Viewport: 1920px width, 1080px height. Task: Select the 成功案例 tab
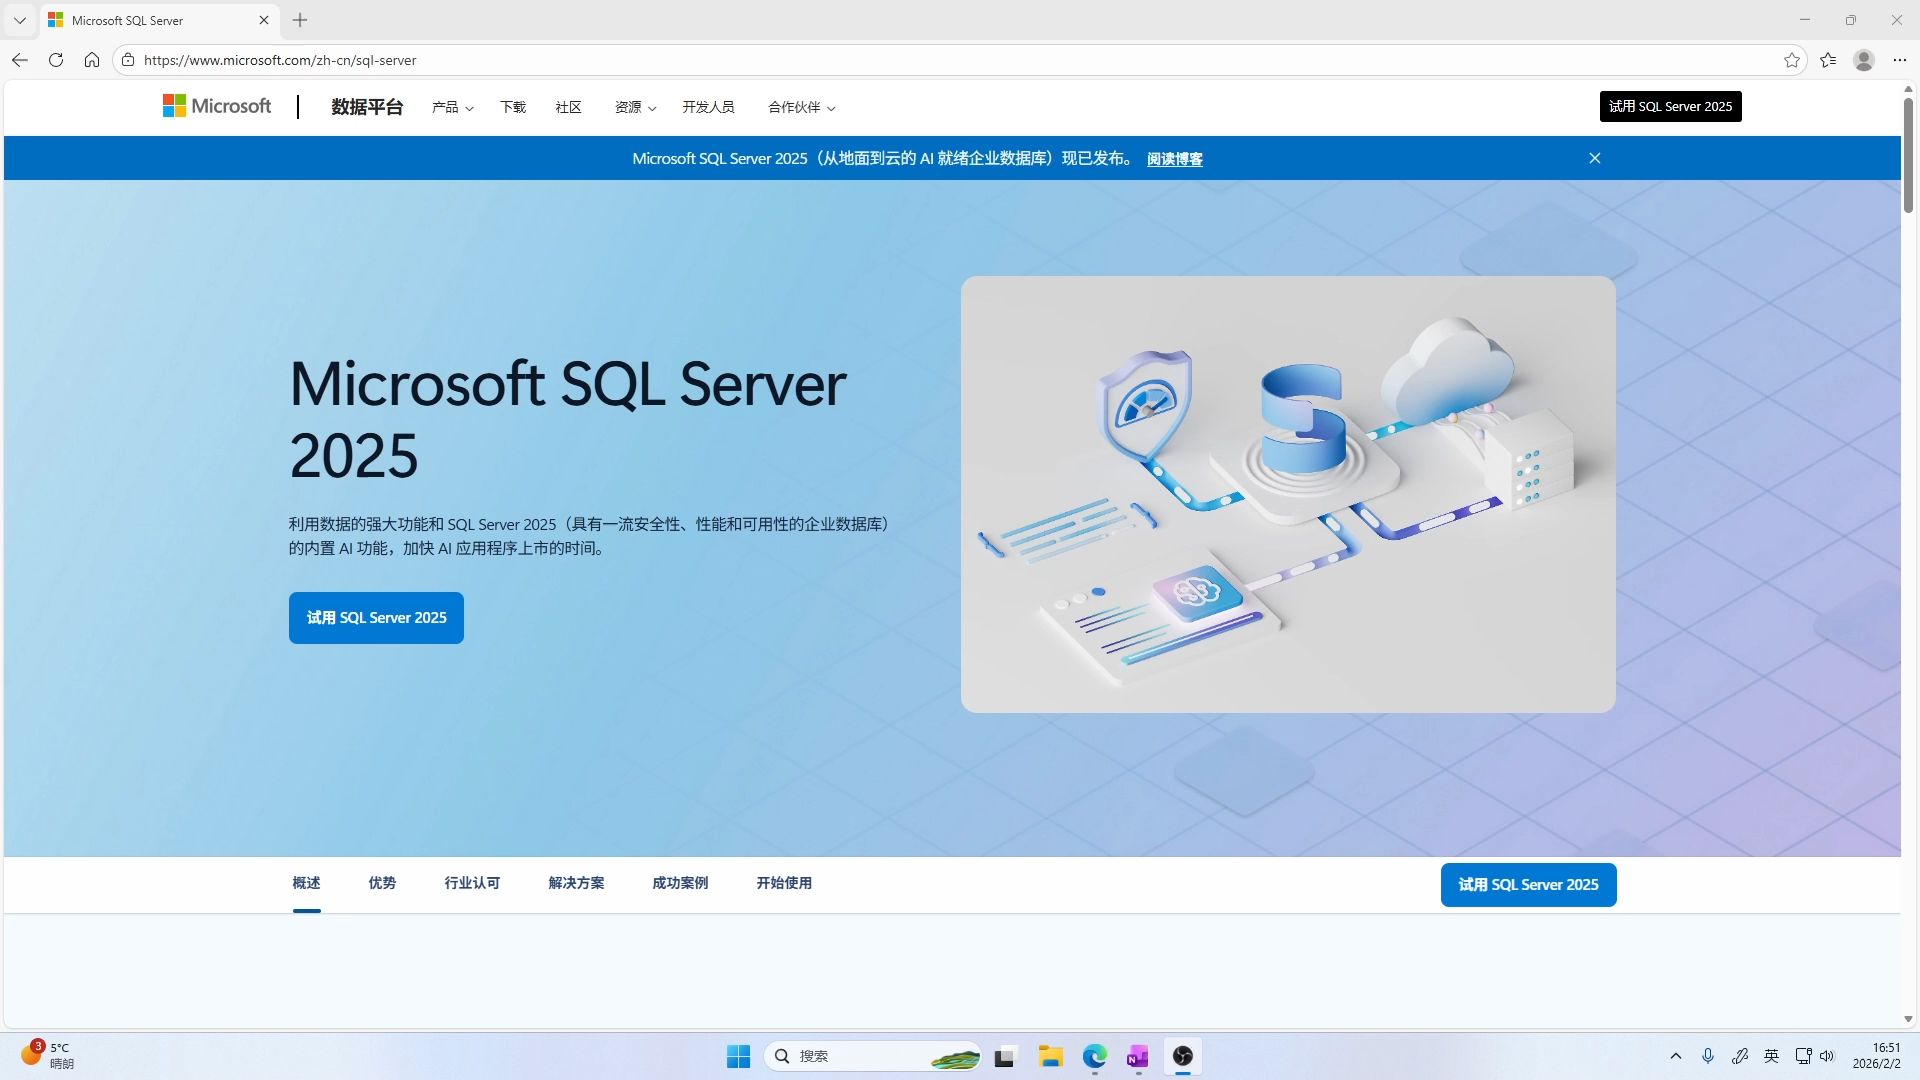click(x=680, y=883)
